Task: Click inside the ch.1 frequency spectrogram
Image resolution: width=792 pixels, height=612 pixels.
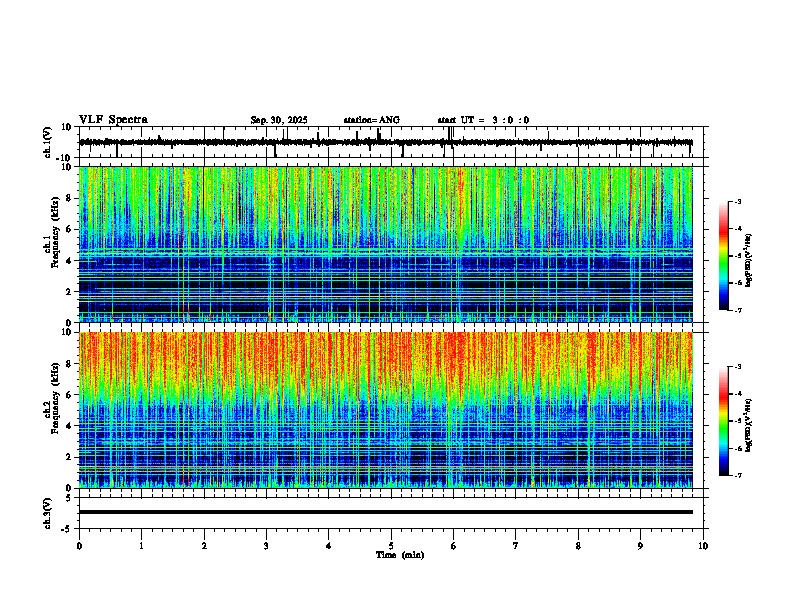Action: pos(386,244)
